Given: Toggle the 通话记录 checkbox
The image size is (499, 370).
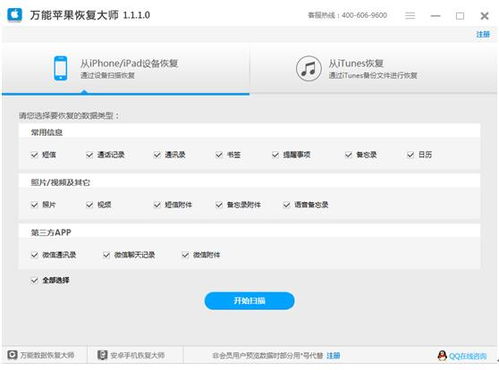Looking at the screenshot, I should (89, 155).
